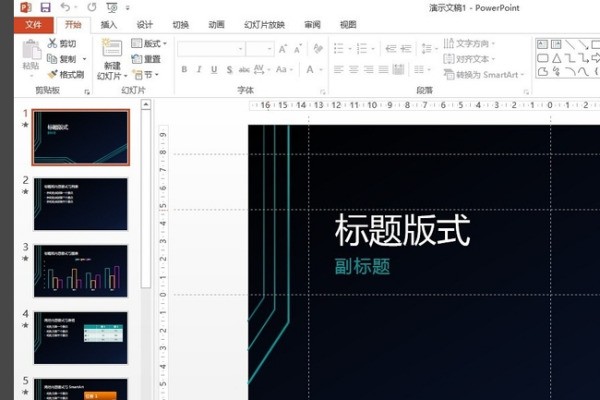600x400 pixels.
Task: Click the Cut (剪切) scissors button
Action: click(x=62, y=43)
